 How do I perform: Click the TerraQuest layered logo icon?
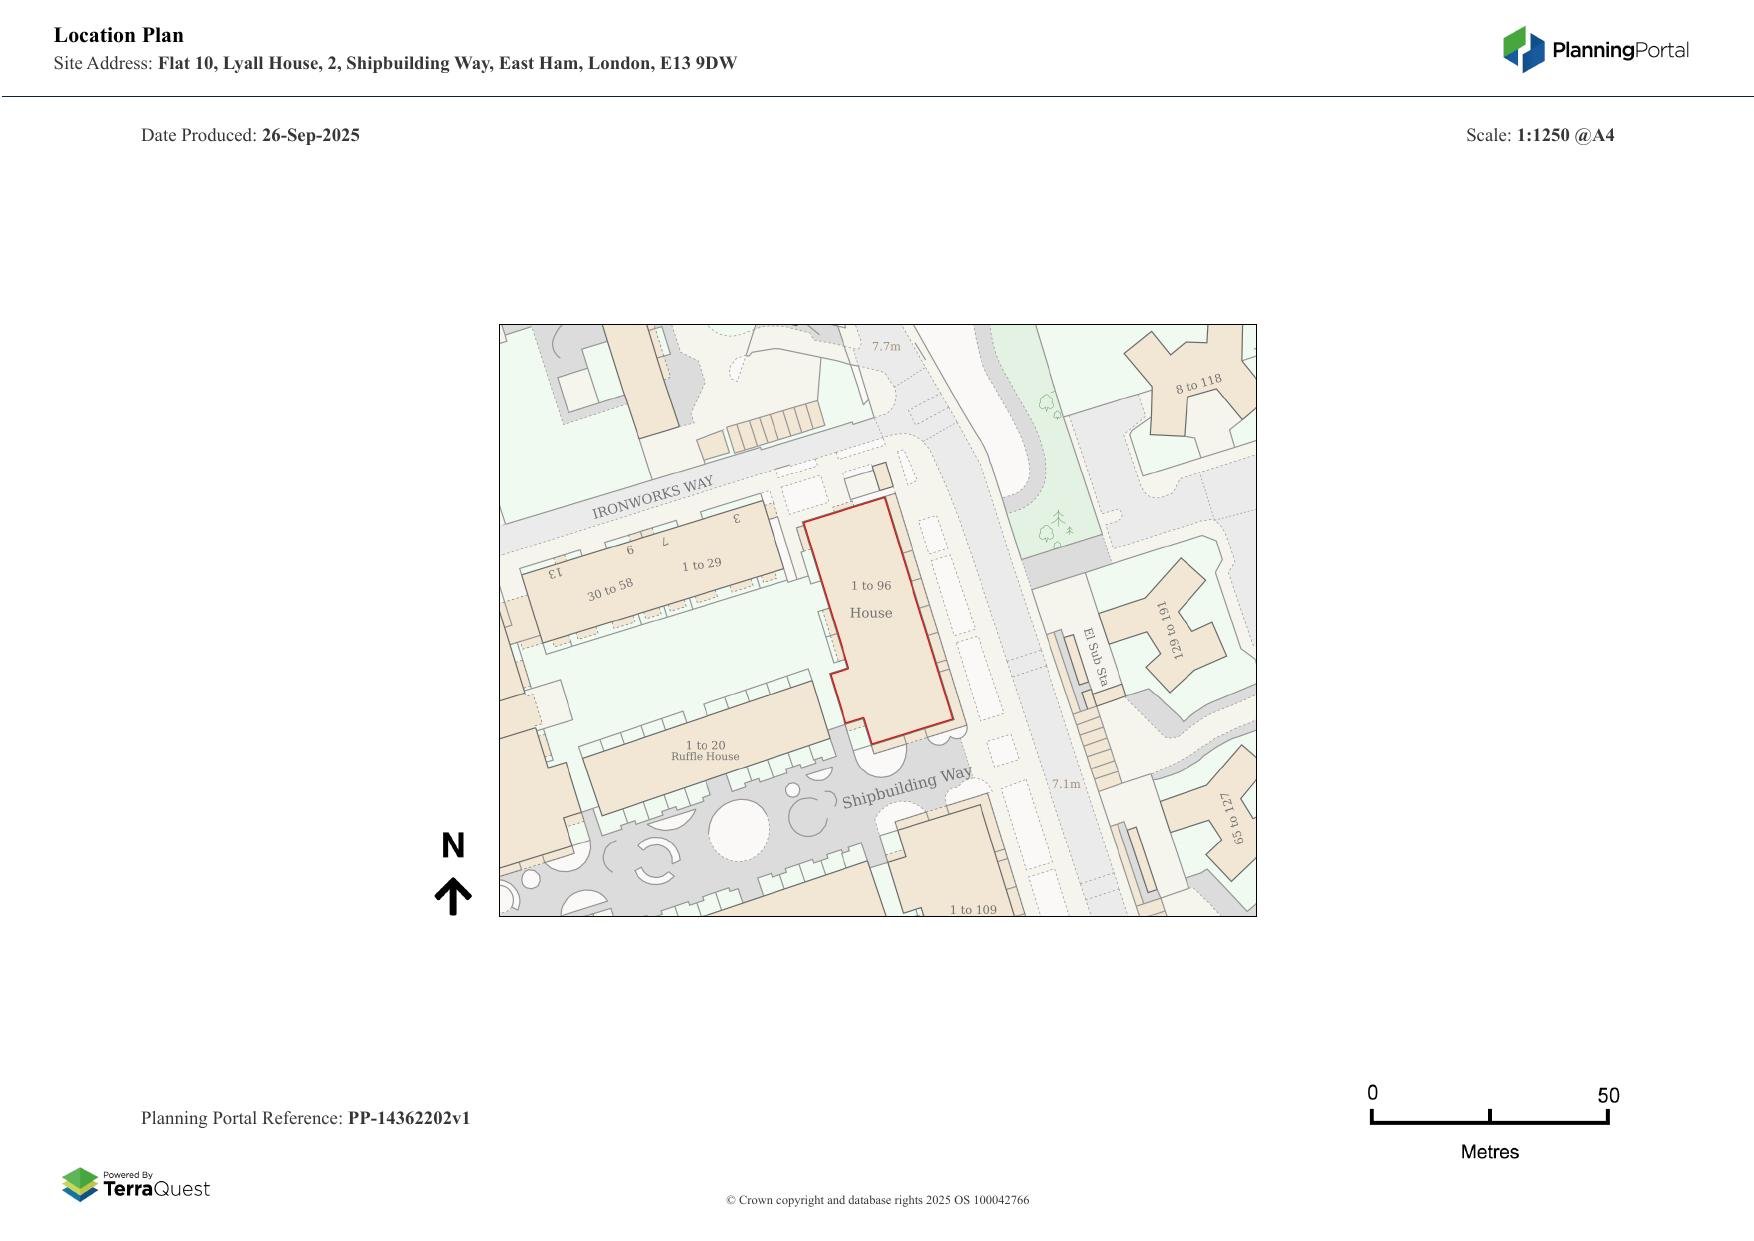(x=80, y=1184)
